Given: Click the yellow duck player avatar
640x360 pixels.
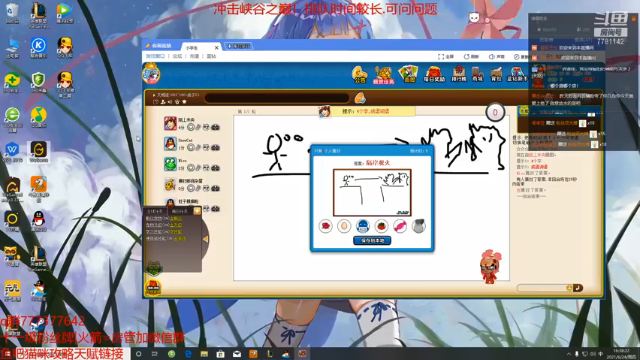Looking at the screenshot, I should (170, 184).
